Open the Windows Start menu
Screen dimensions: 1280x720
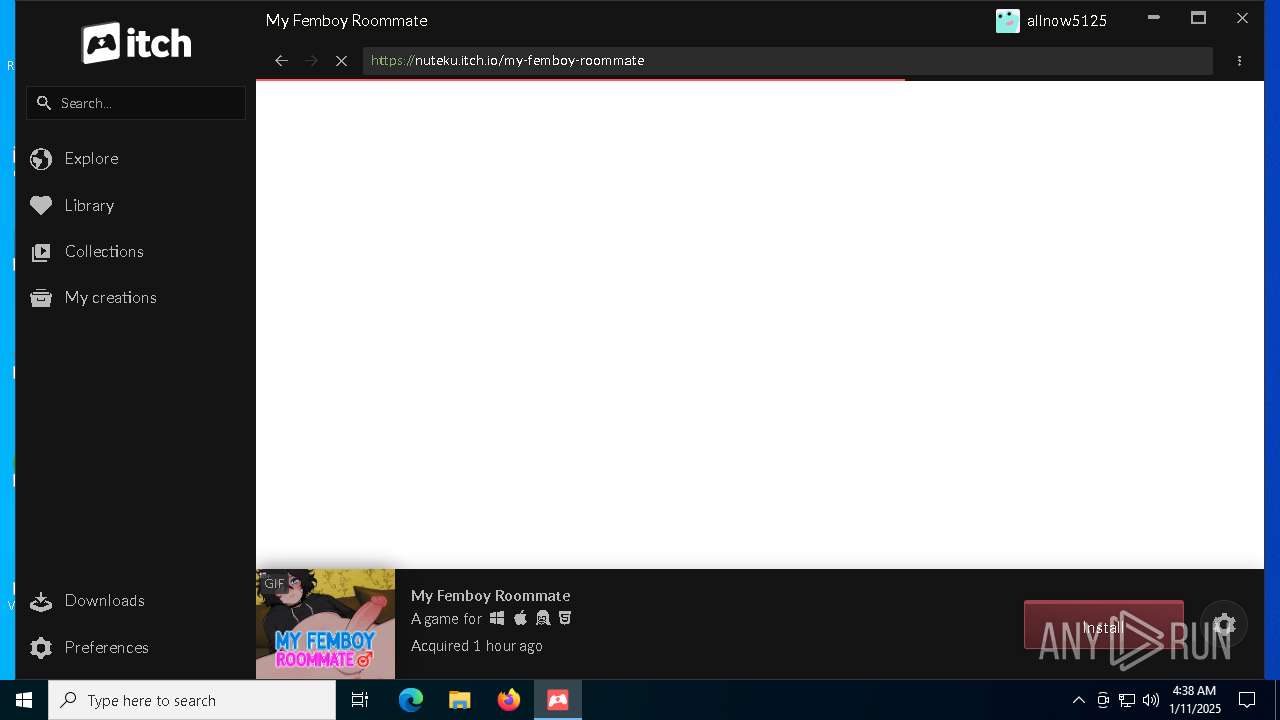pyautogui.click(x=24, y=700)
